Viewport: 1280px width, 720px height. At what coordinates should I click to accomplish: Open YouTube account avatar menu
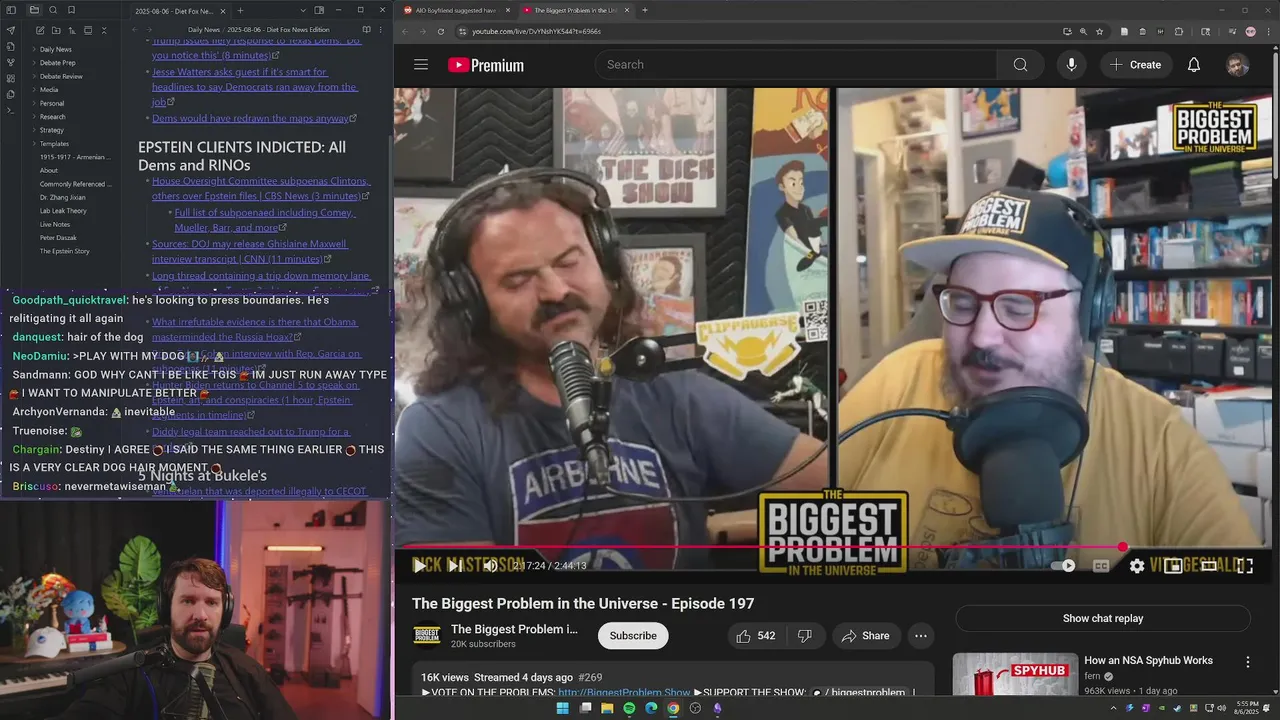click(x=1237, y=64)
